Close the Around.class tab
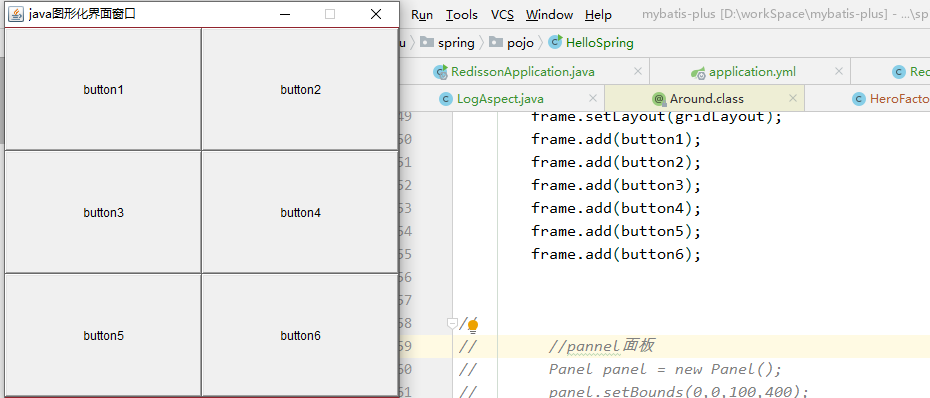 tap(793, 98)
